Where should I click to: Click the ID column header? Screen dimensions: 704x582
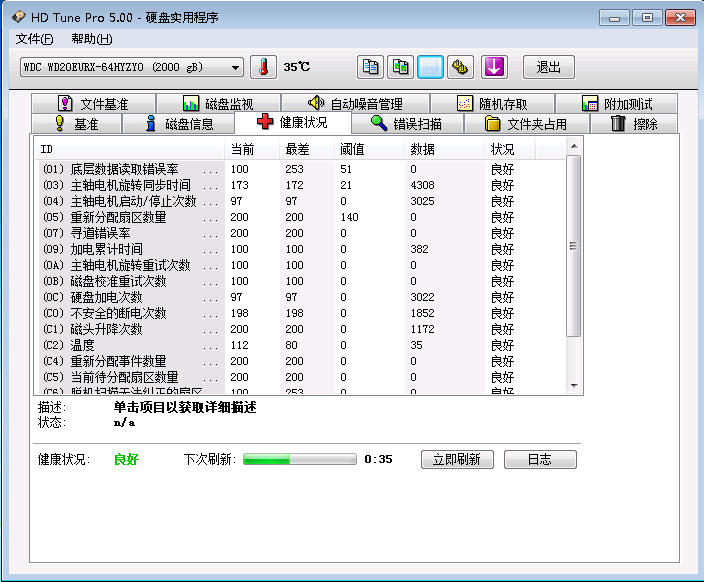(130, 149)
